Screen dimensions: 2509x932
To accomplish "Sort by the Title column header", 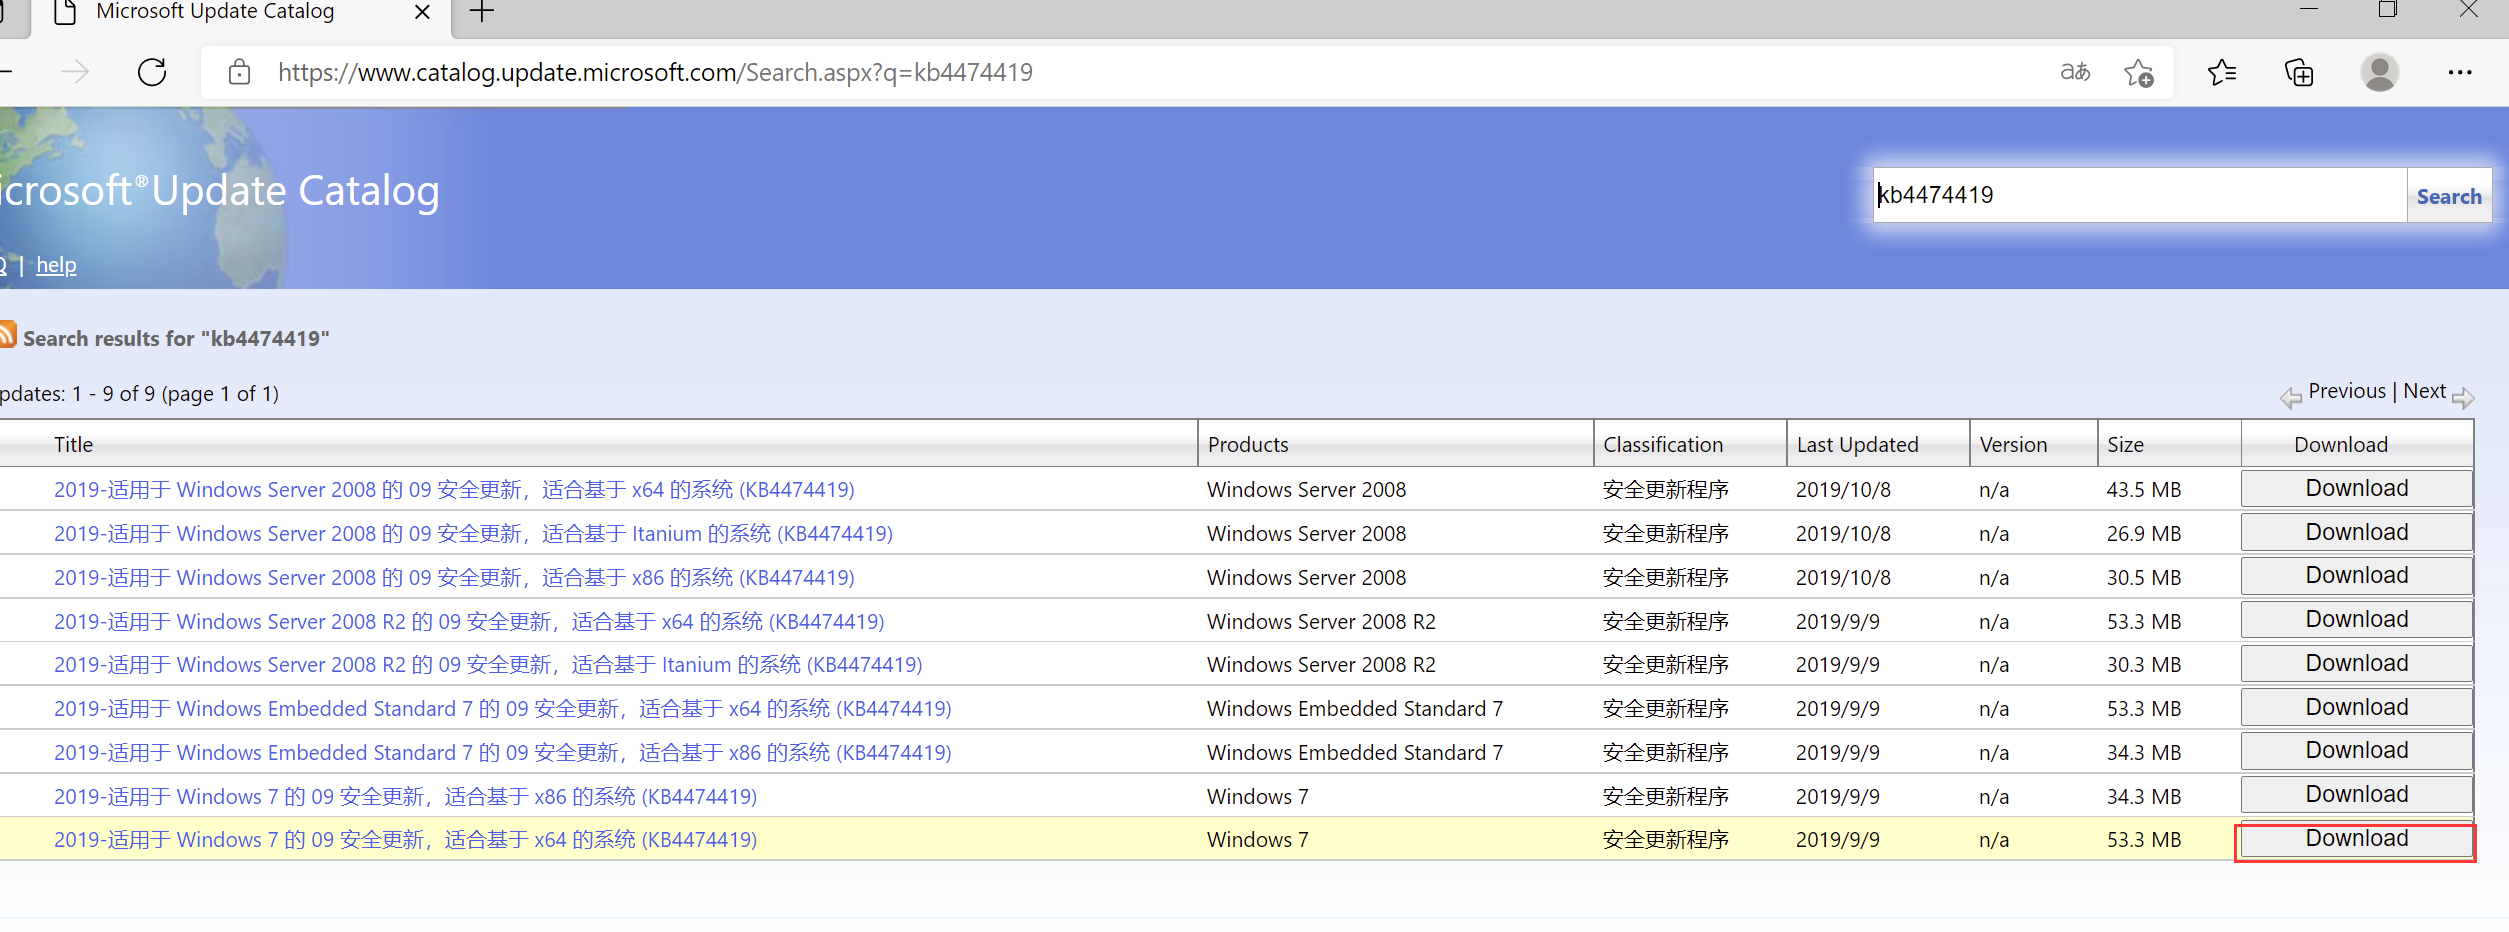I will click(73, 445).
